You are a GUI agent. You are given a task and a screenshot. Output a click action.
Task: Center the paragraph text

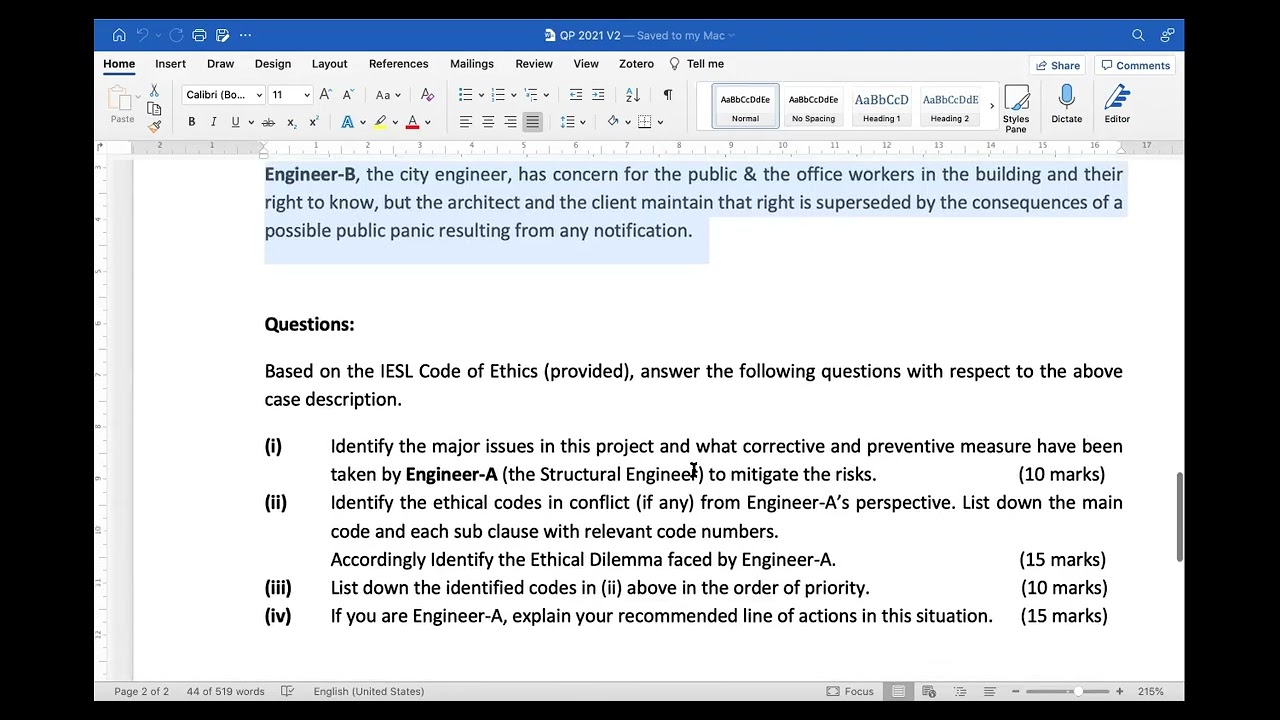(488, 122)
